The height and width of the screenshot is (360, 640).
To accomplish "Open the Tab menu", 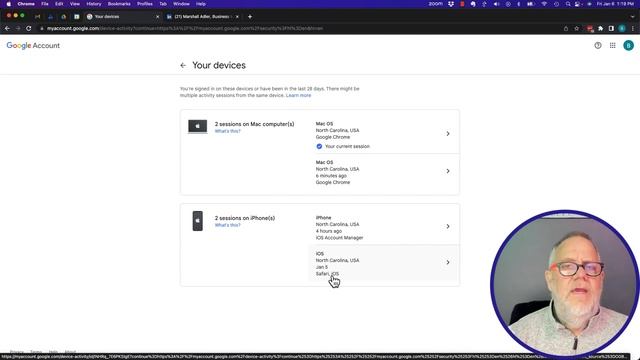I will [163, 4].
